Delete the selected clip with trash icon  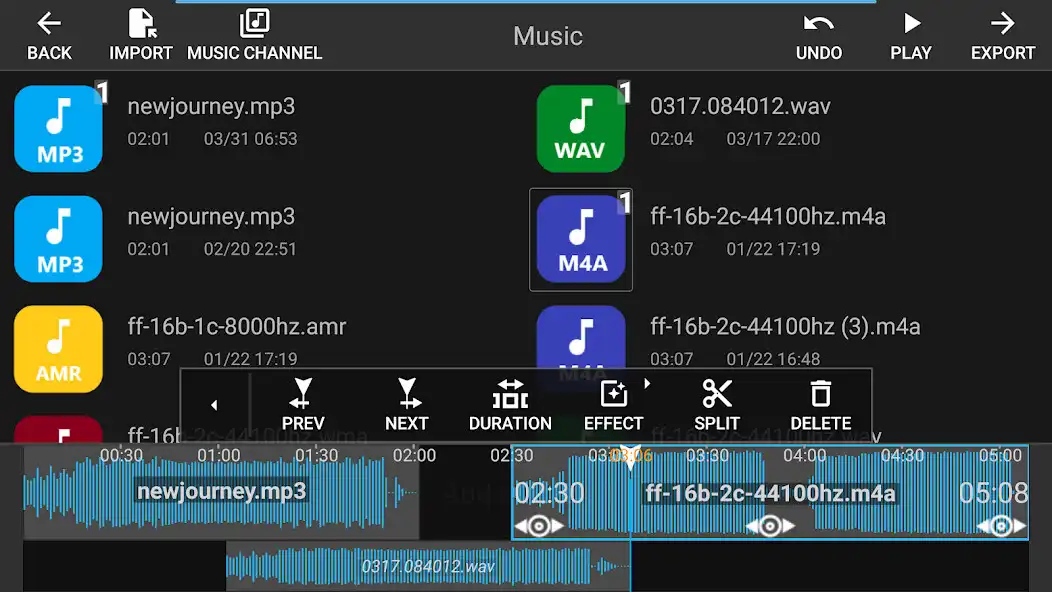pos(821,405)
